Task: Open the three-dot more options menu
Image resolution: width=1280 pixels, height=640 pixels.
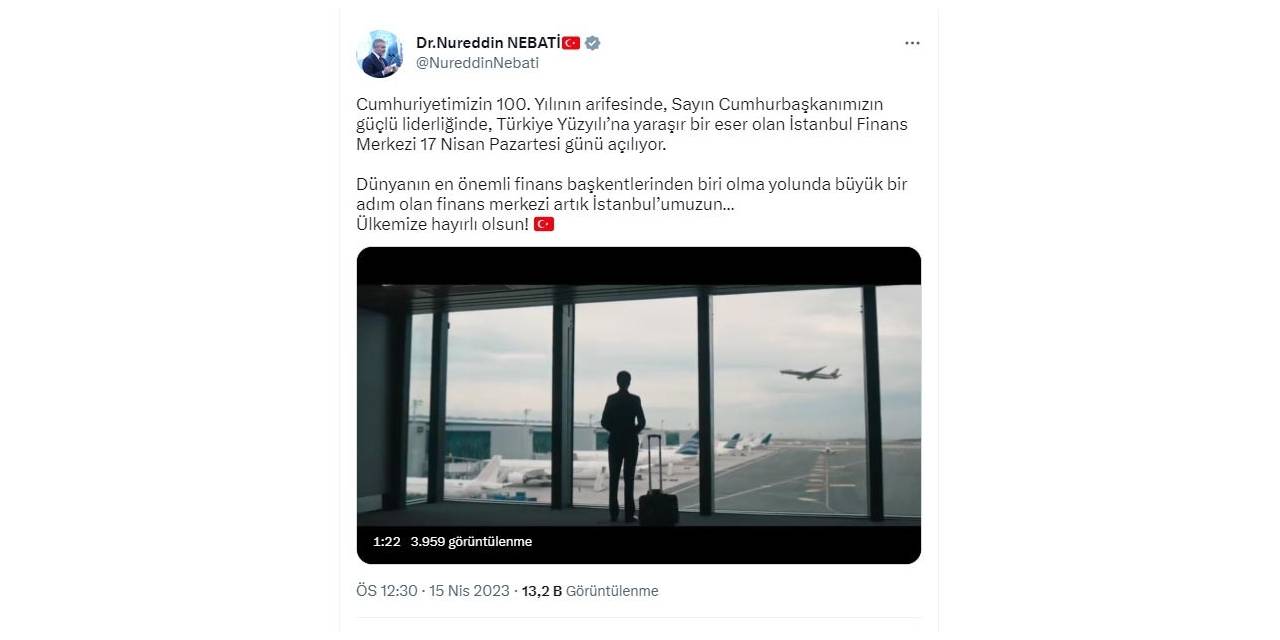Action: click(x=912, y=43)
